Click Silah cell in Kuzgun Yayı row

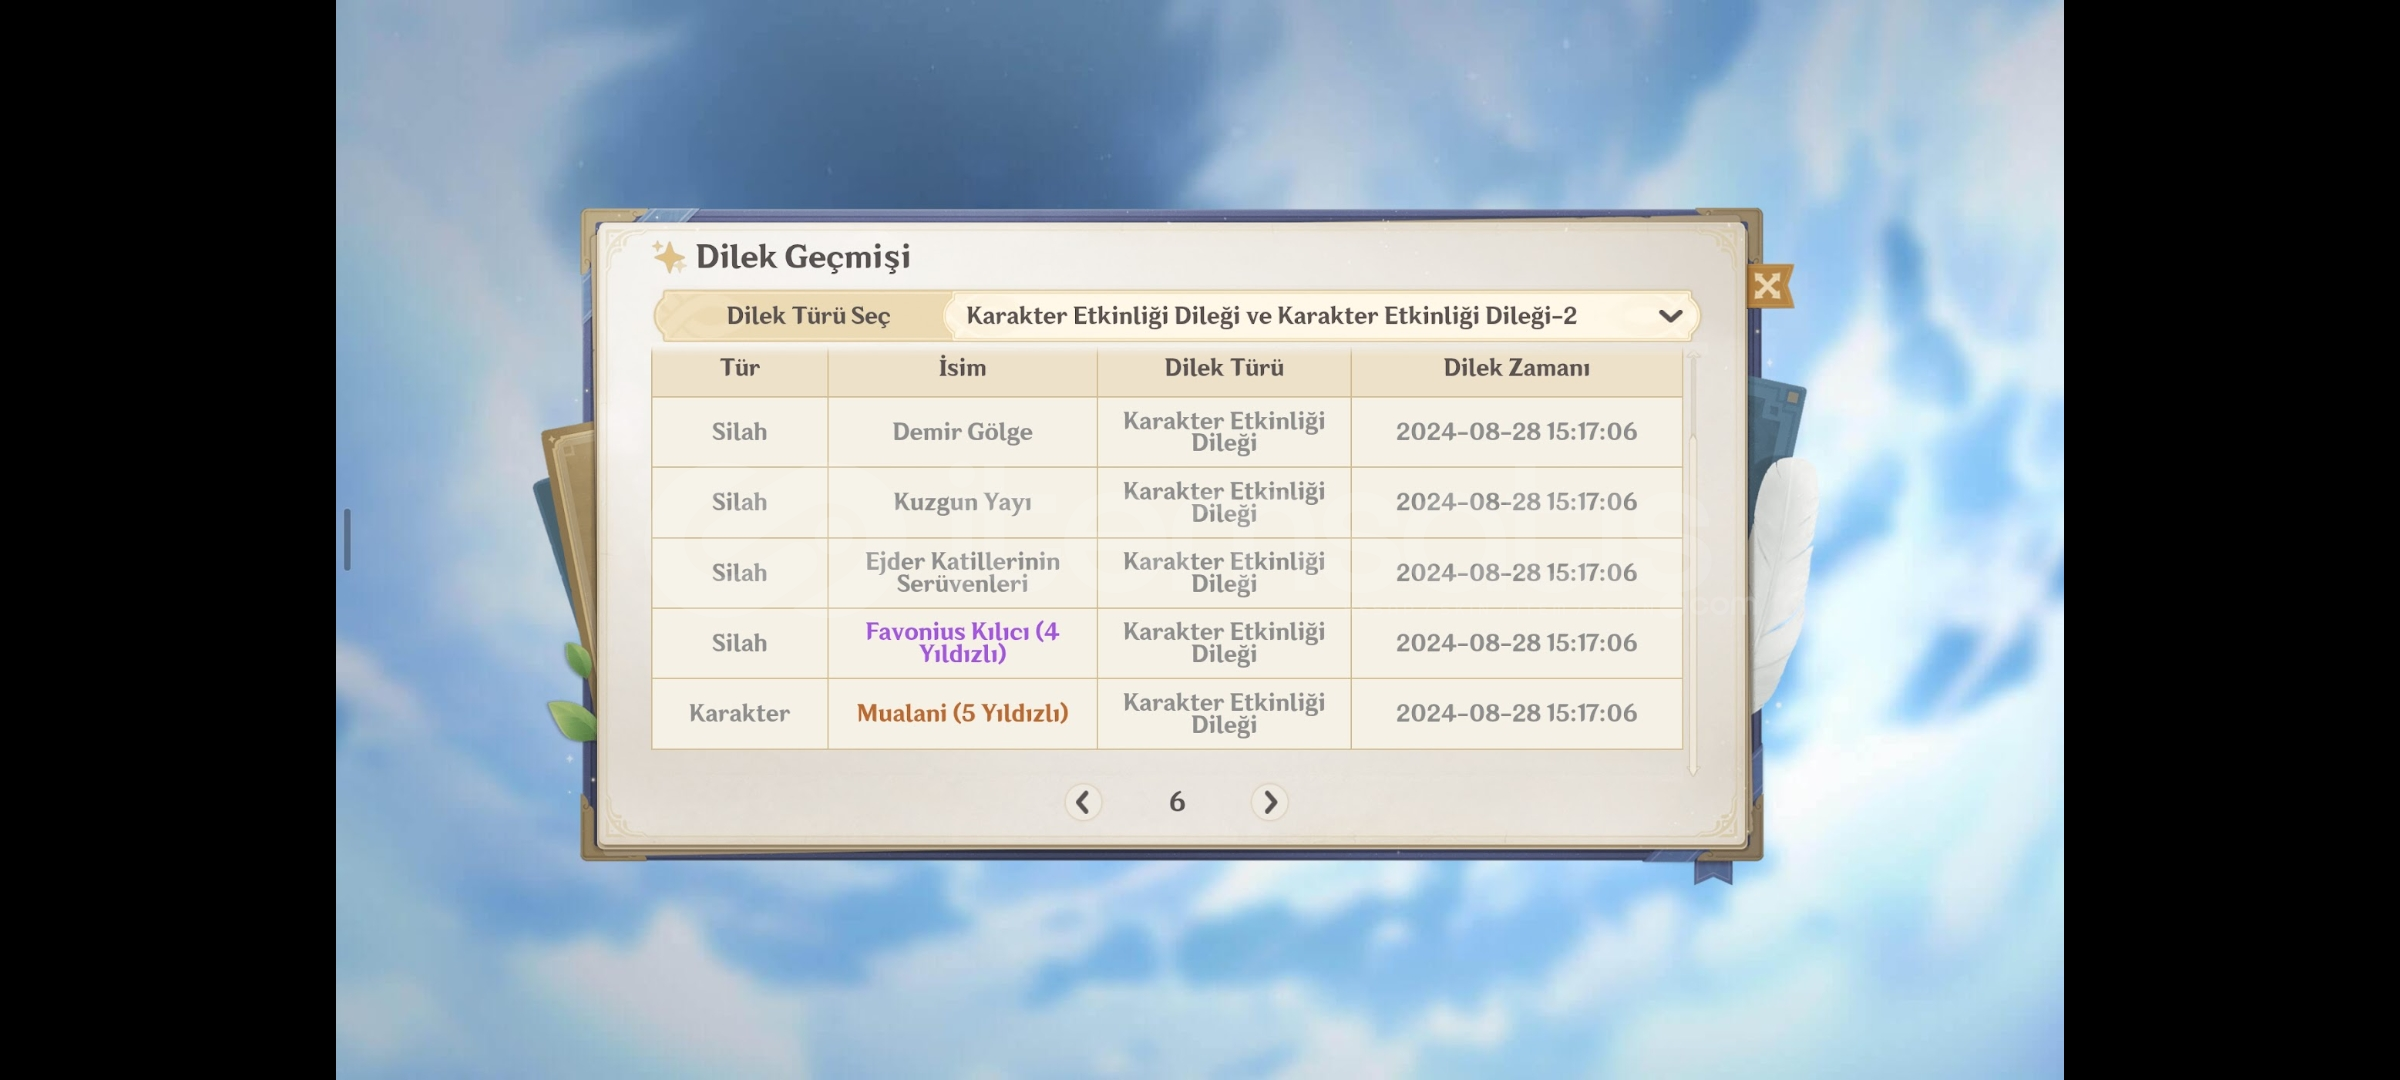740,502
